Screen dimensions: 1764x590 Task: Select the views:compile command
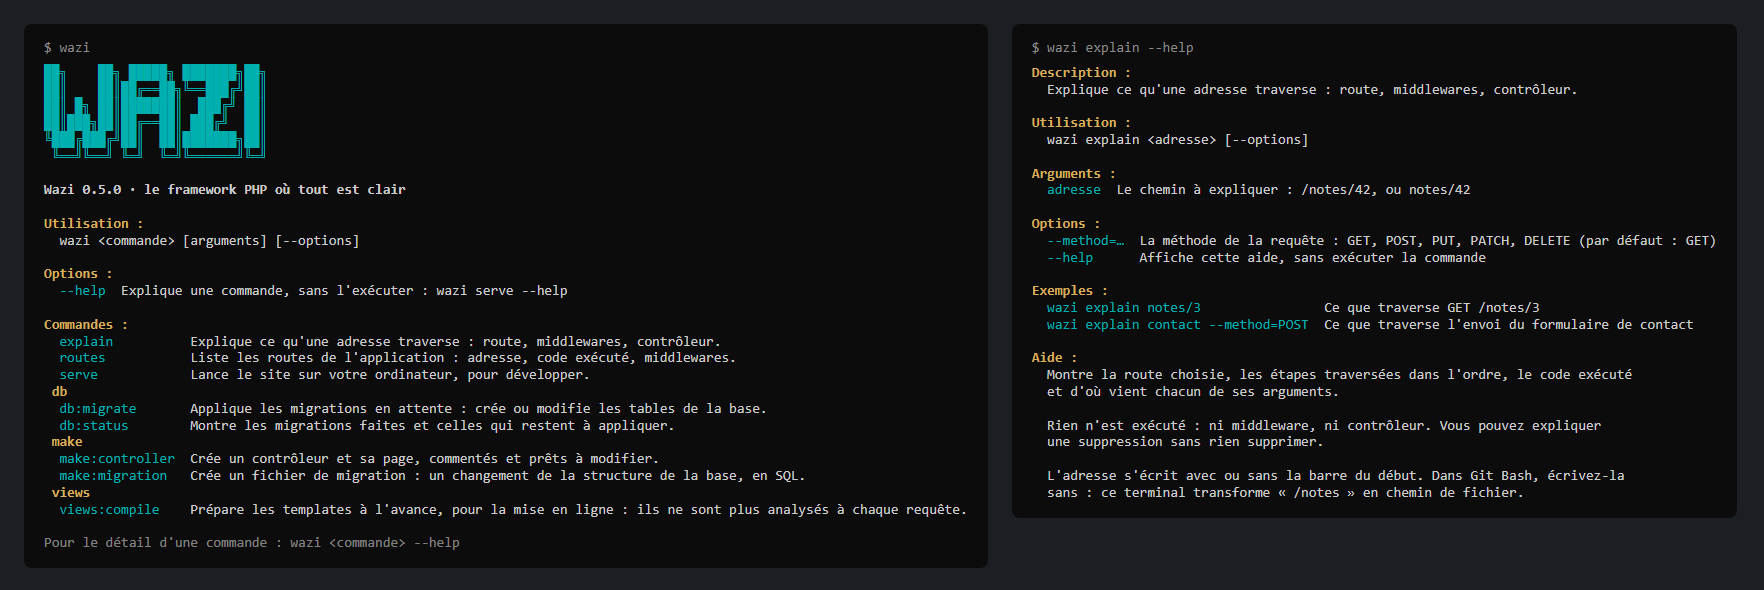point(109,510)
